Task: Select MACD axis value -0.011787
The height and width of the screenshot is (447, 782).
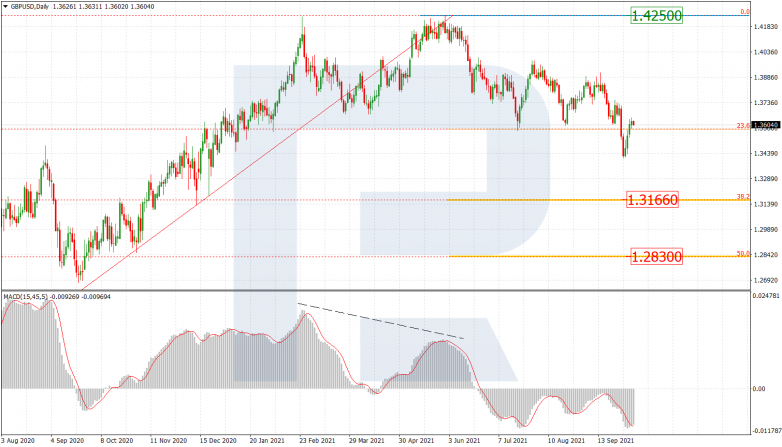Action: pyautogui.click(x=767, y=431)
